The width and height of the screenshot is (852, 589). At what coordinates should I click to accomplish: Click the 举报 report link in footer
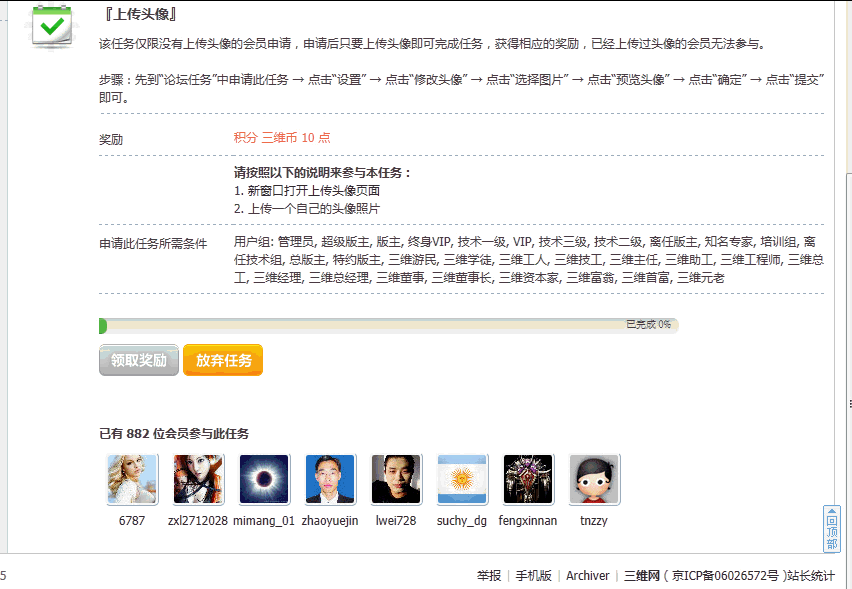(489, 575)
